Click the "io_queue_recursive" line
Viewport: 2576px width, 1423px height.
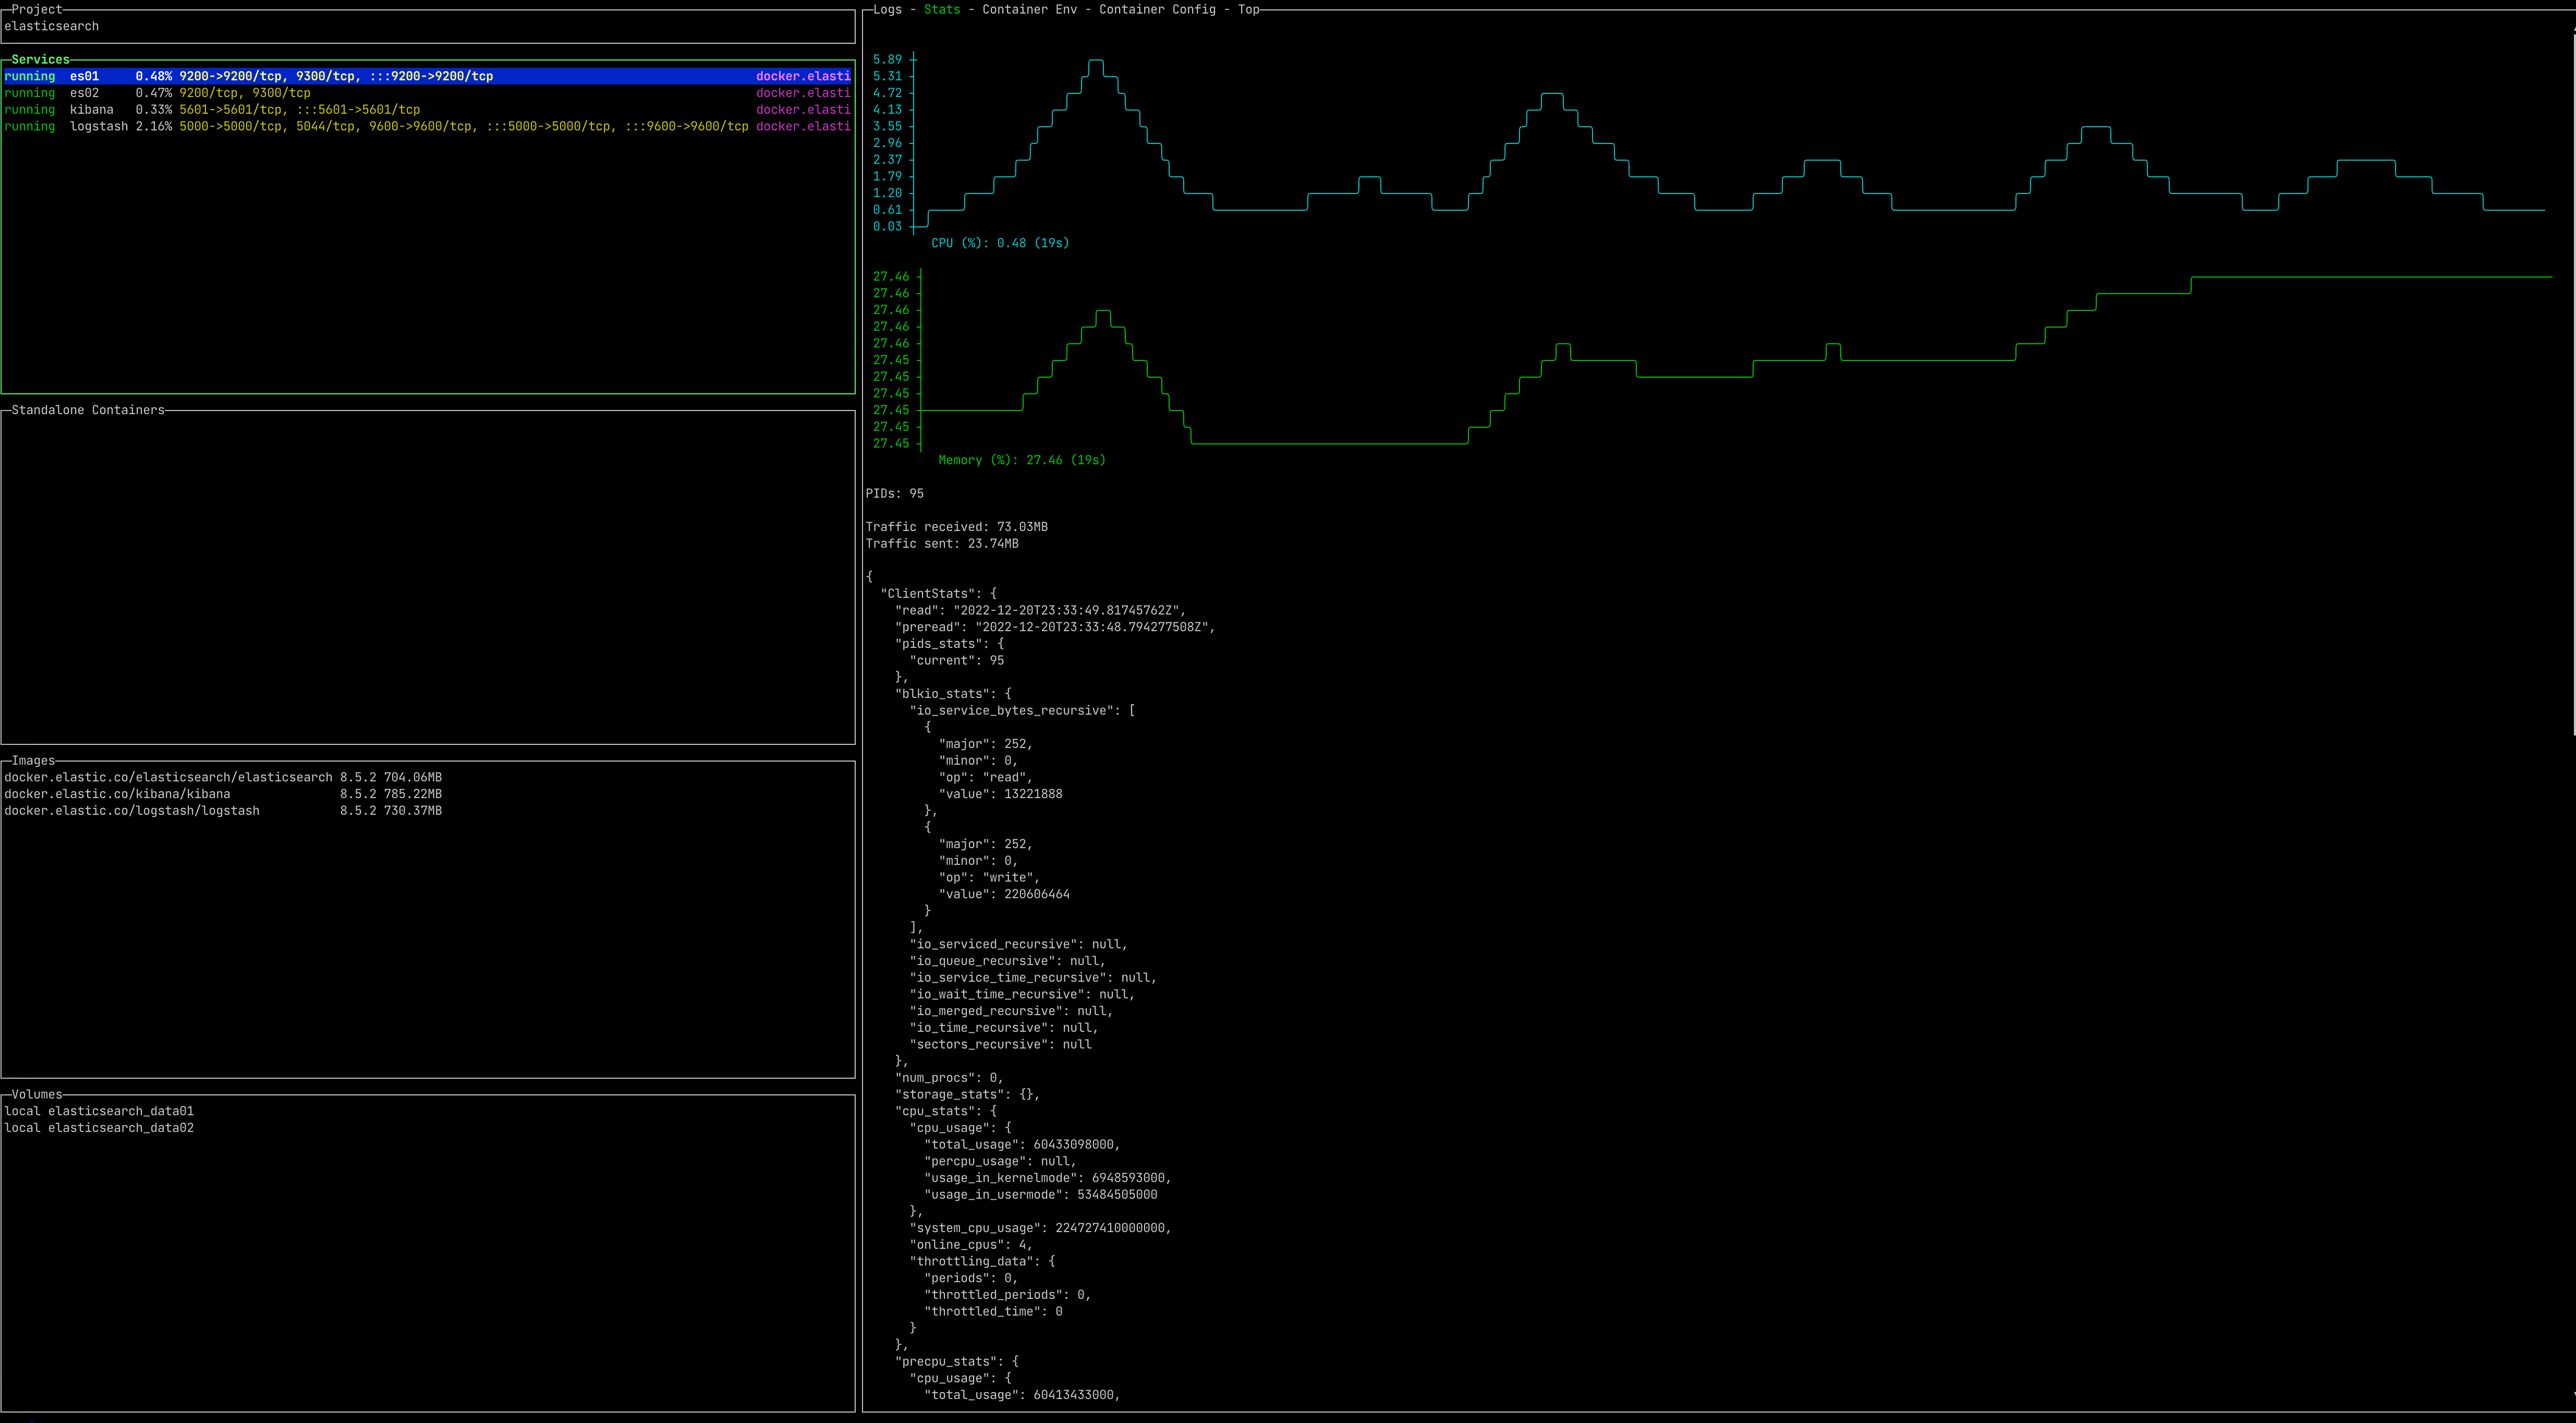tap(1008, 961)
